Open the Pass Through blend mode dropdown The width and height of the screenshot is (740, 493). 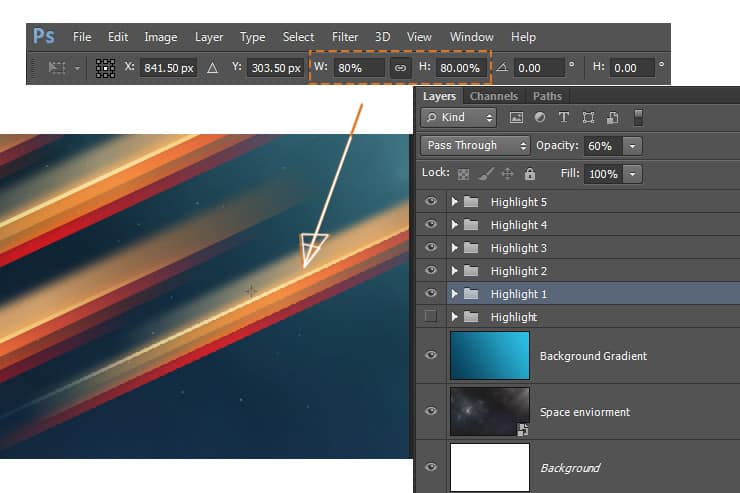[x=475, y=145]
